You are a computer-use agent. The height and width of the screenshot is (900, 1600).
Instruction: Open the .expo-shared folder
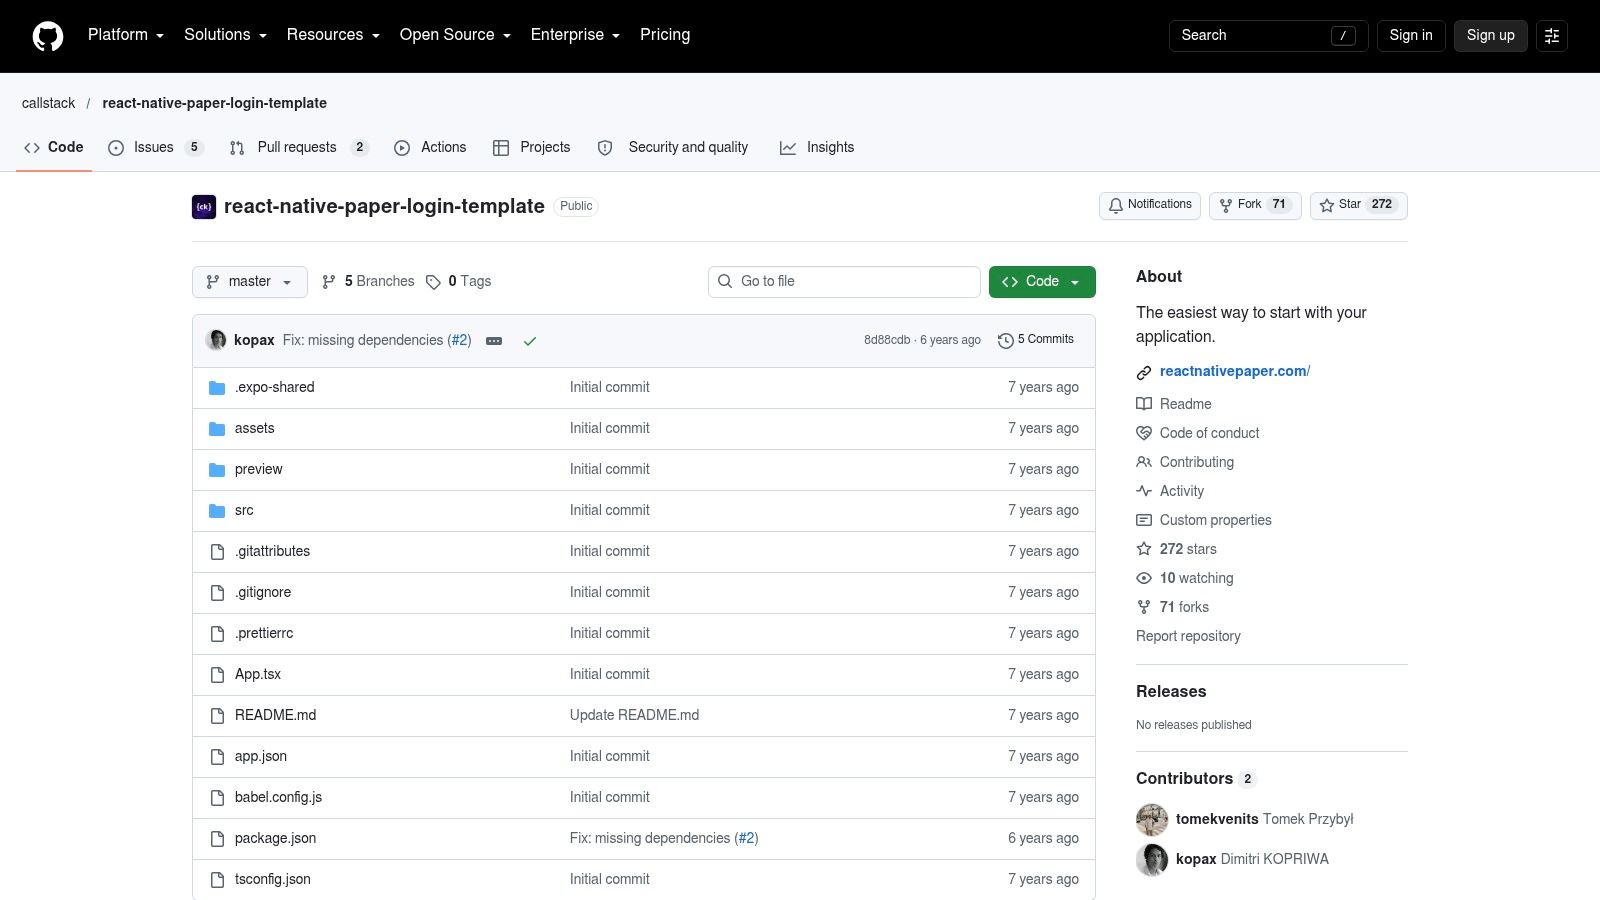pos(274,387)
